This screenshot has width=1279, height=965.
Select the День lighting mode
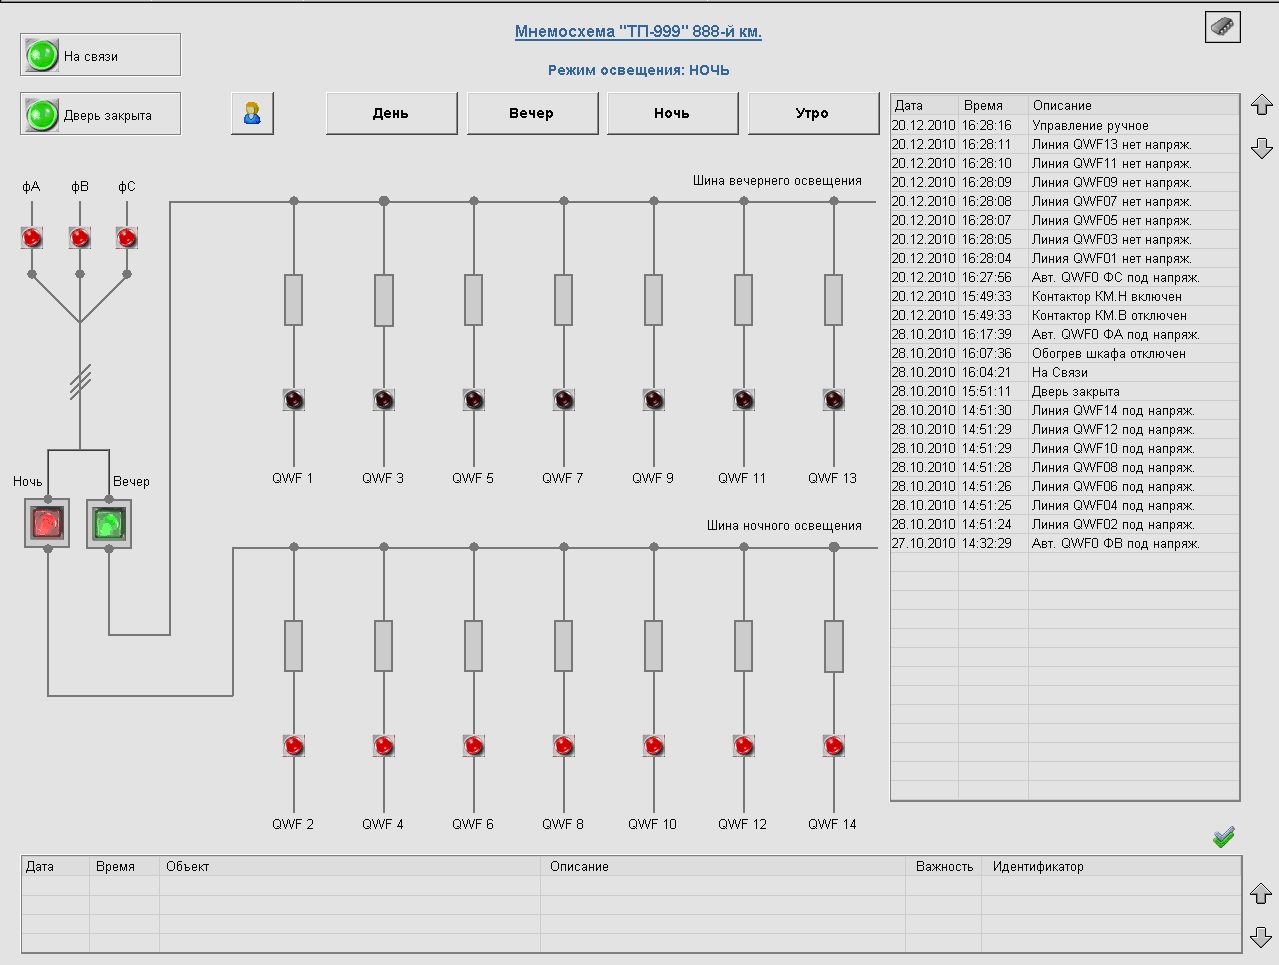(x=391, y=113)
